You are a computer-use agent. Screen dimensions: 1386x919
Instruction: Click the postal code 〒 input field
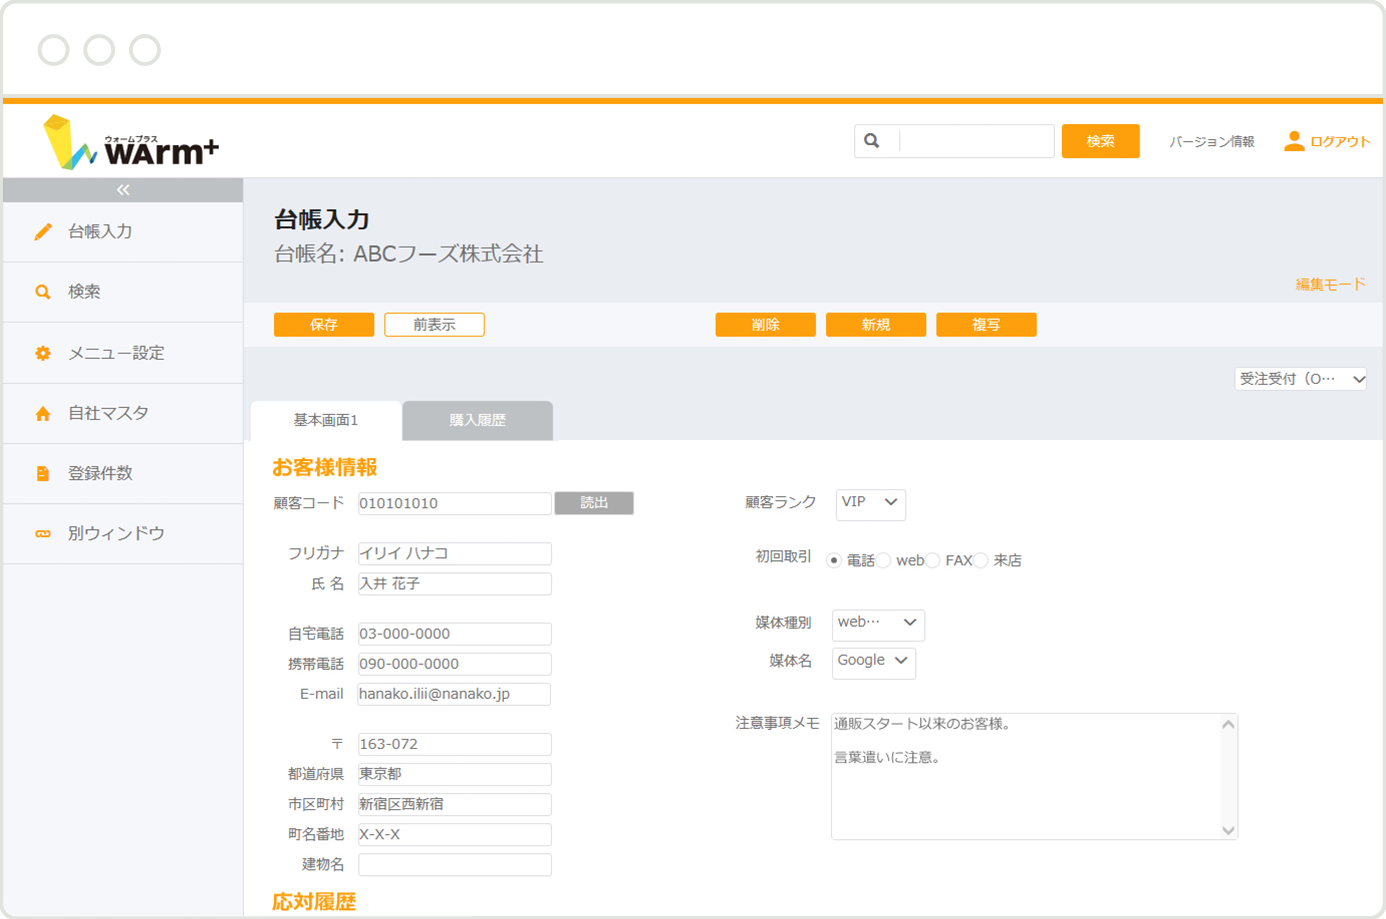click(x=454, y=744)
